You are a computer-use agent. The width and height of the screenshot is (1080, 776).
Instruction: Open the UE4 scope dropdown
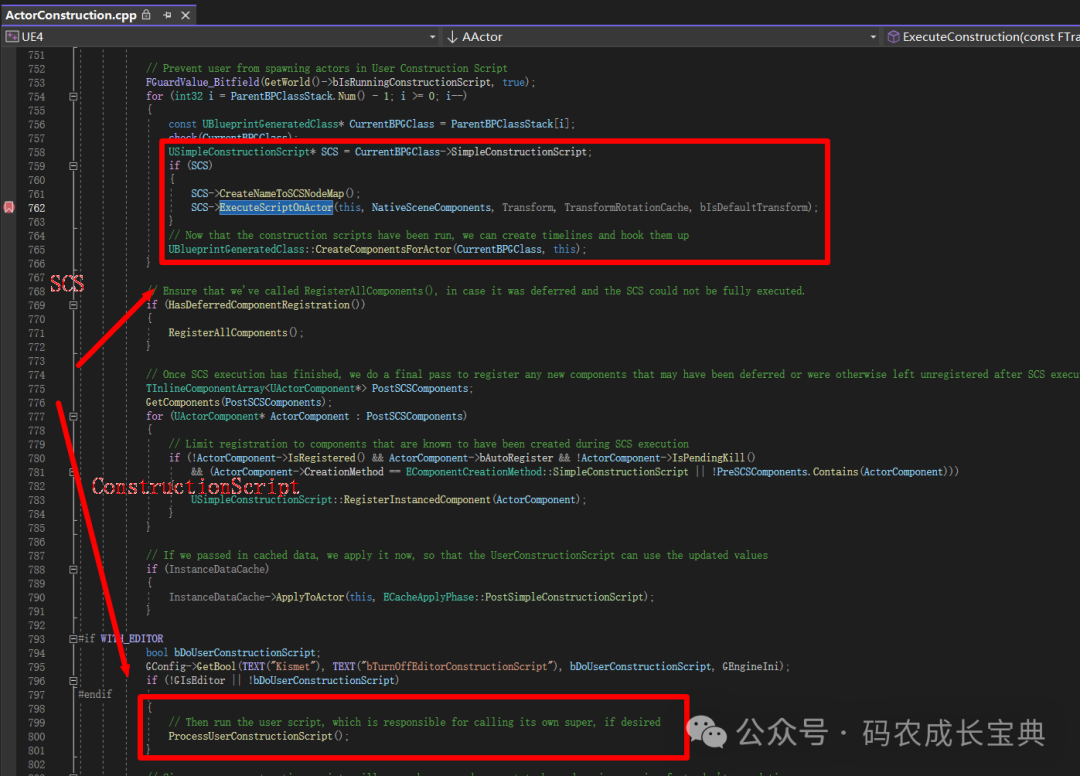[x=431, y=36]
